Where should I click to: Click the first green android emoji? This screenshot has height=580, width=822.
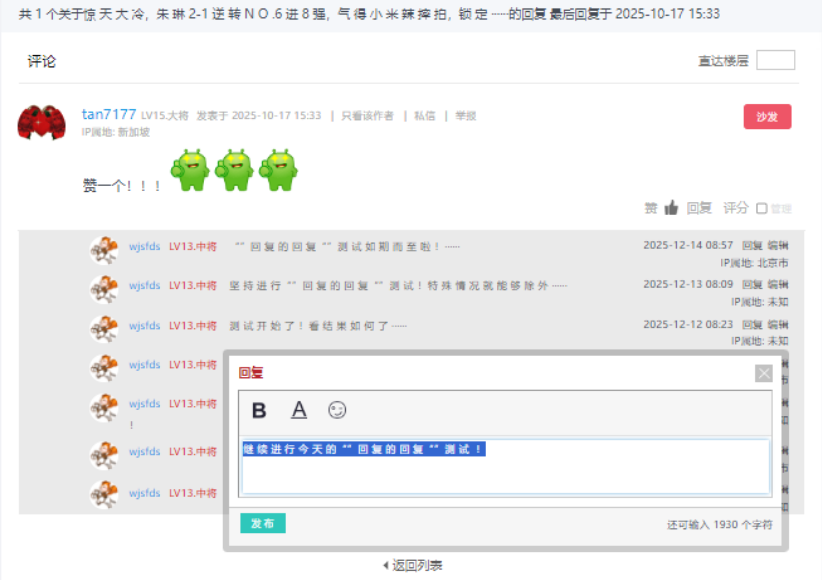(x=190, y=170)
